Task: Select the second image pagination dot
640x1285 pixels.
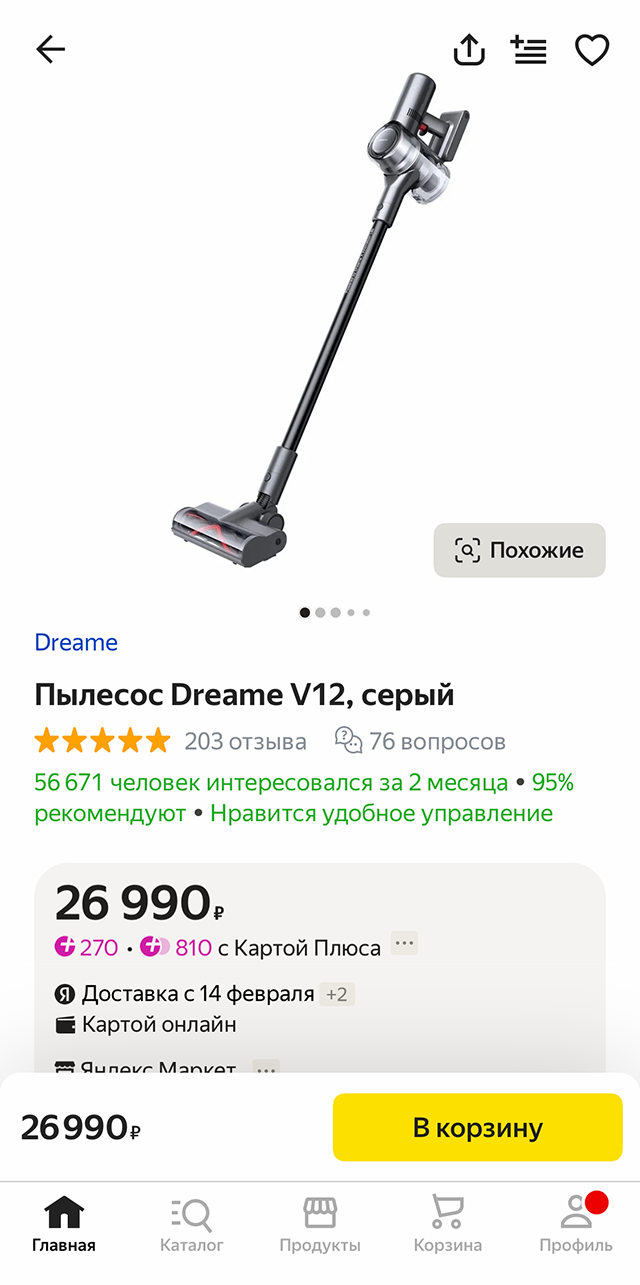Action: (320, 612)
